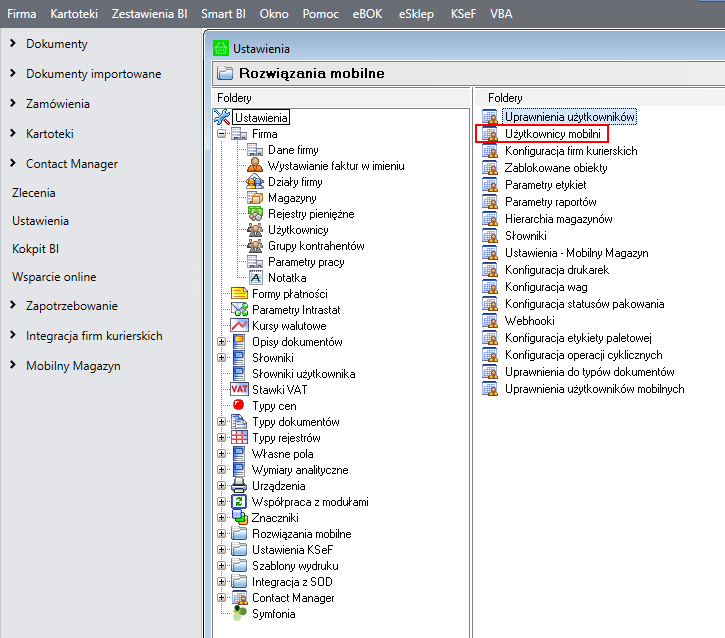Click the Urządzenia printer icon
The height and width of the screenshot is (638, 725).
point(239,486)
